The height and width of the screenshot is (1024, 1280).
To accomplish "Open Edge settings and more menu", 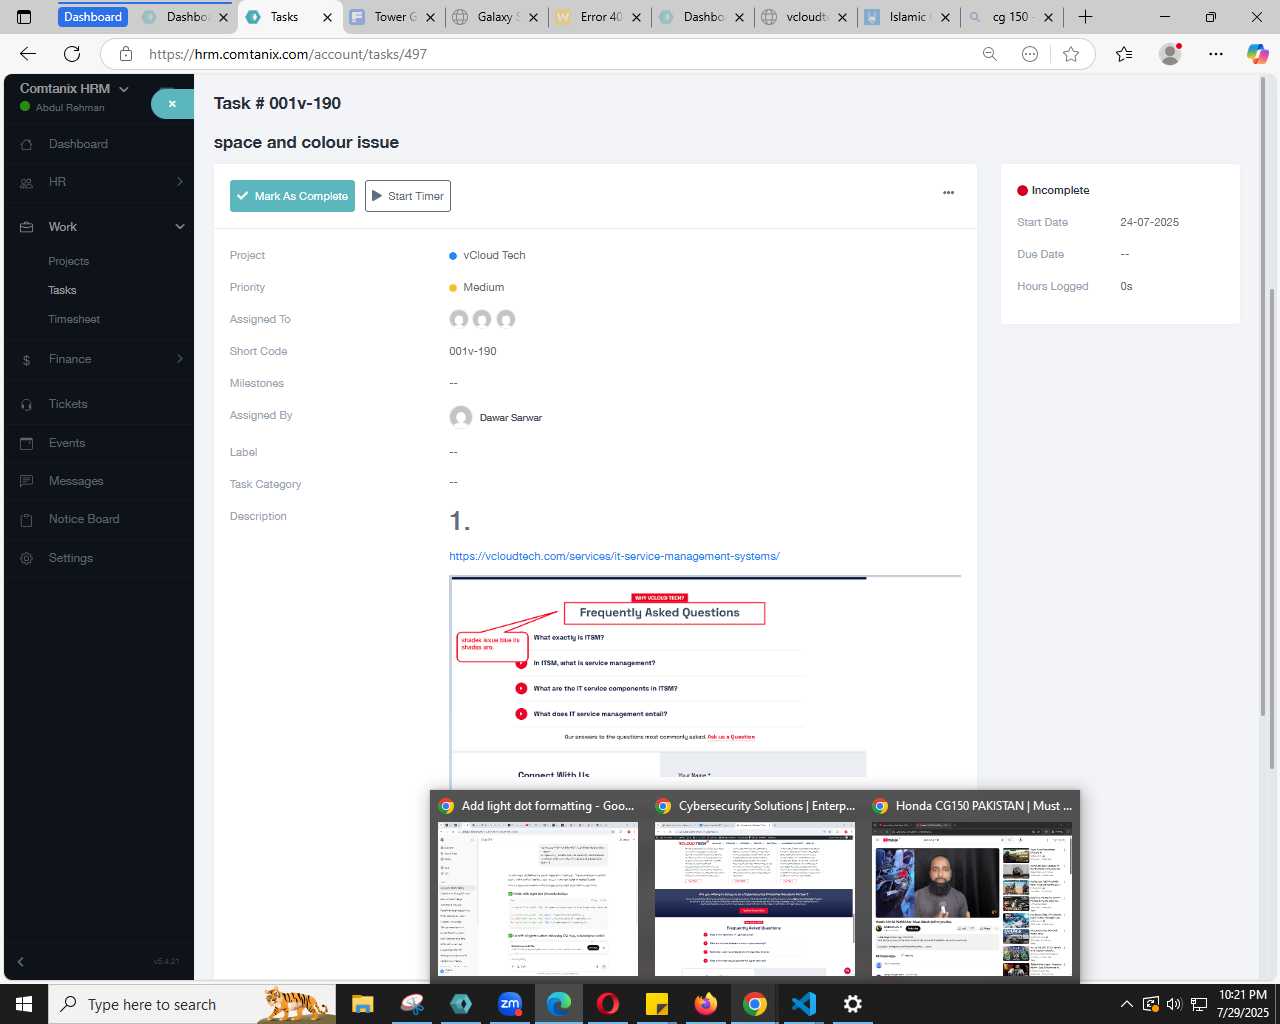I will click(x=1215, y=54).
